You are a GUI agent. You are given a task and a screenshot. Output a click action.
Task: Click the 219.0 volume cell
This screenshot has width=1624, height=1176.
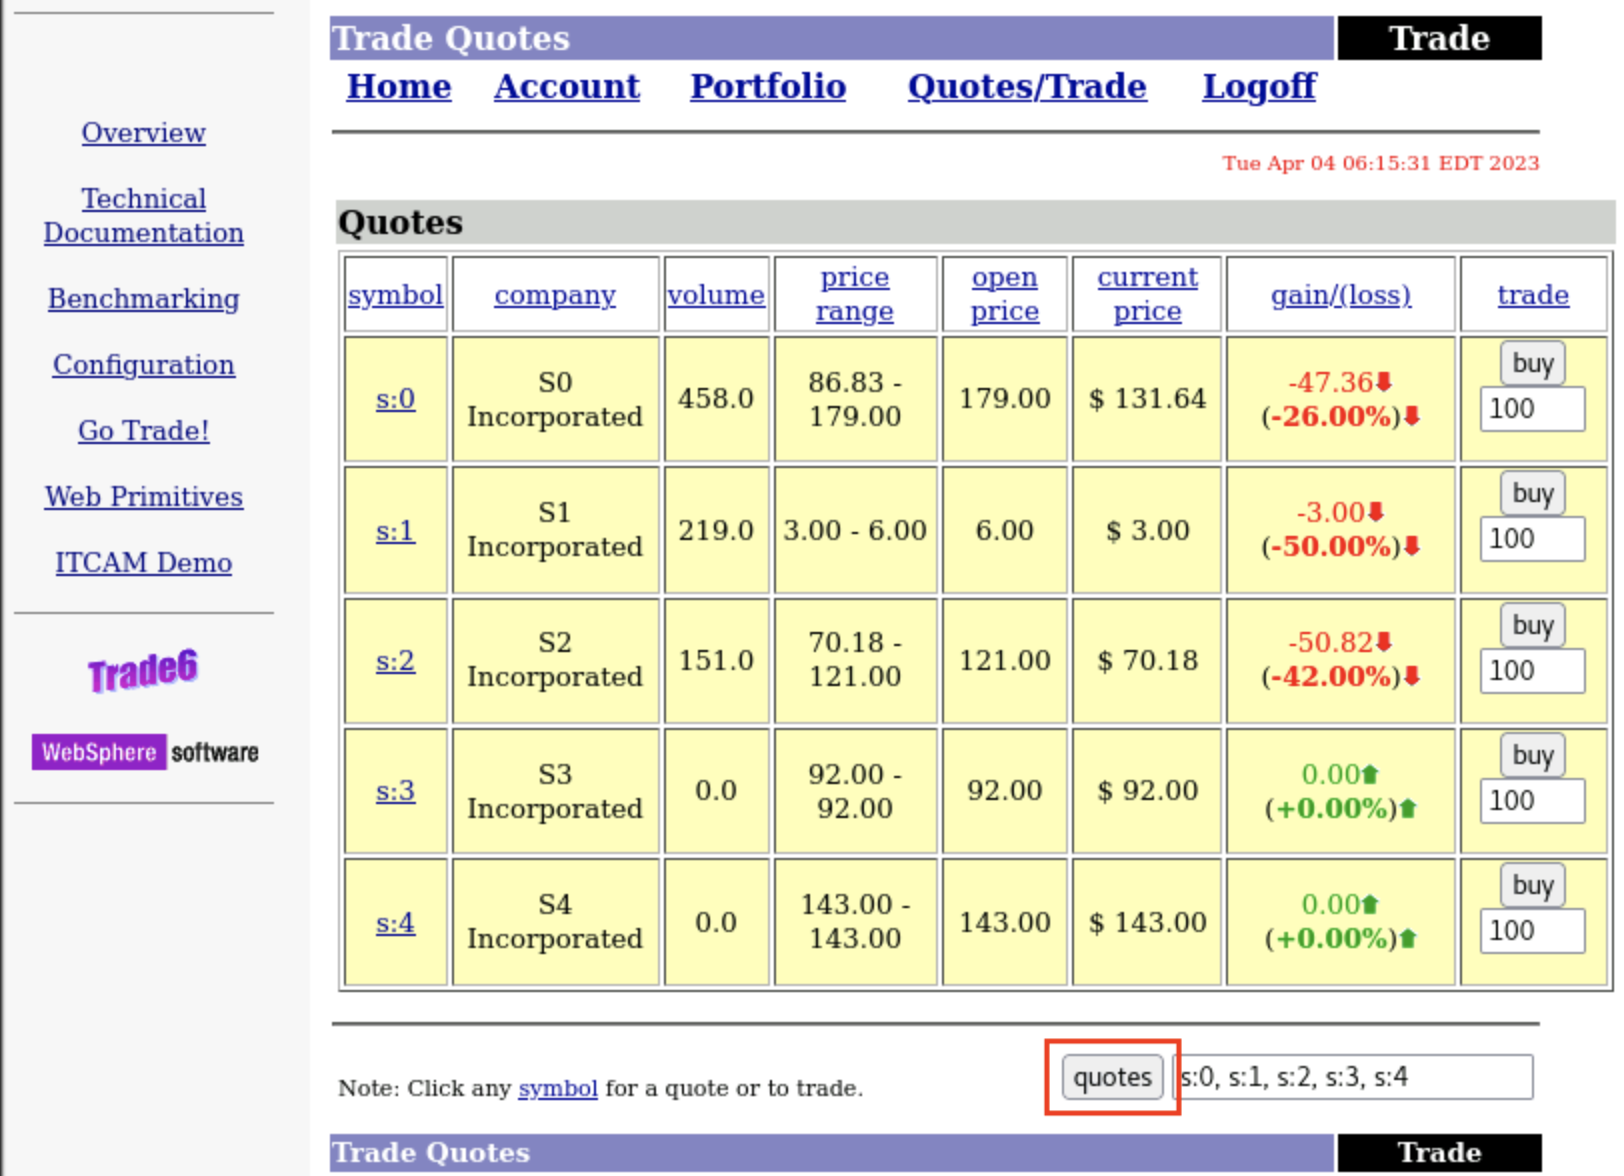(x=716, y=531)
